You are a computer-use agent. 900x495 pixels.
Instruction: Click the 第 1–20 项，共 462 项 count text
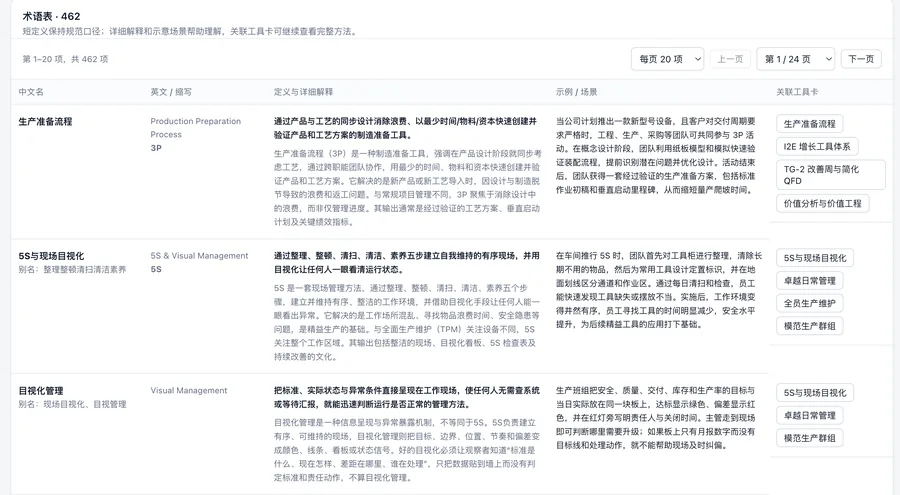(x=65, y=59)
